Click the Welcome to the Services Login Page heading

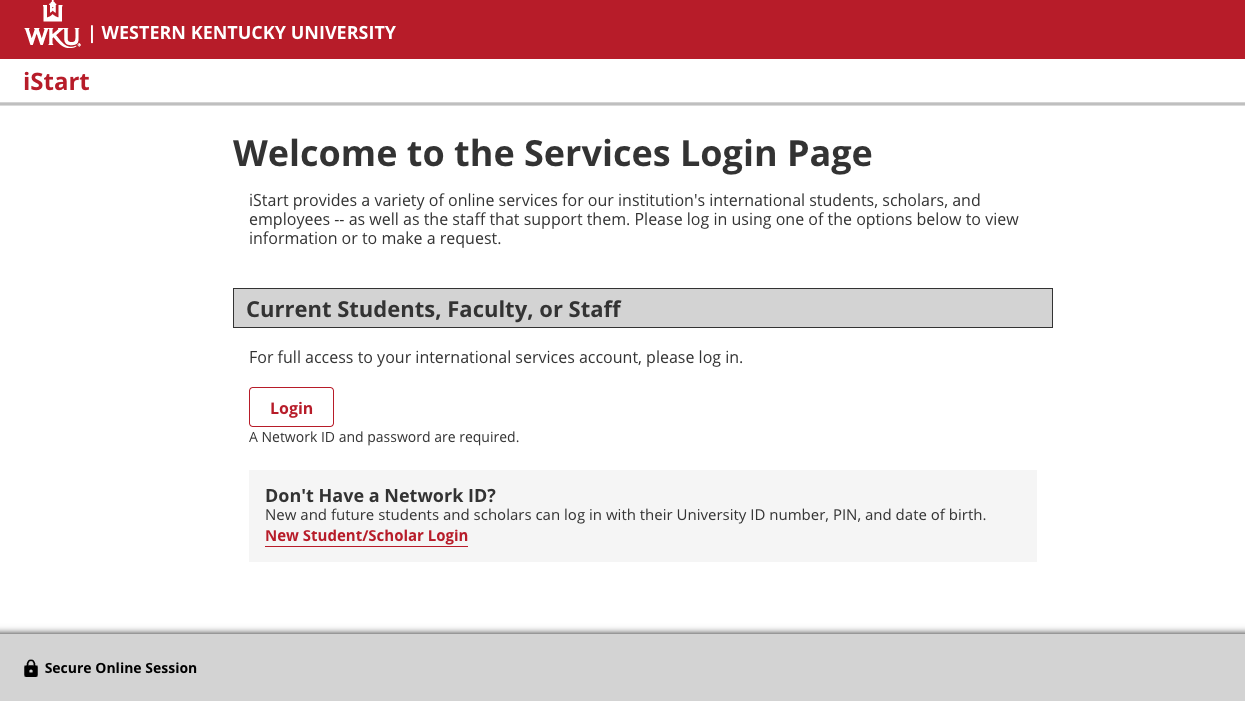pos(552,153)
